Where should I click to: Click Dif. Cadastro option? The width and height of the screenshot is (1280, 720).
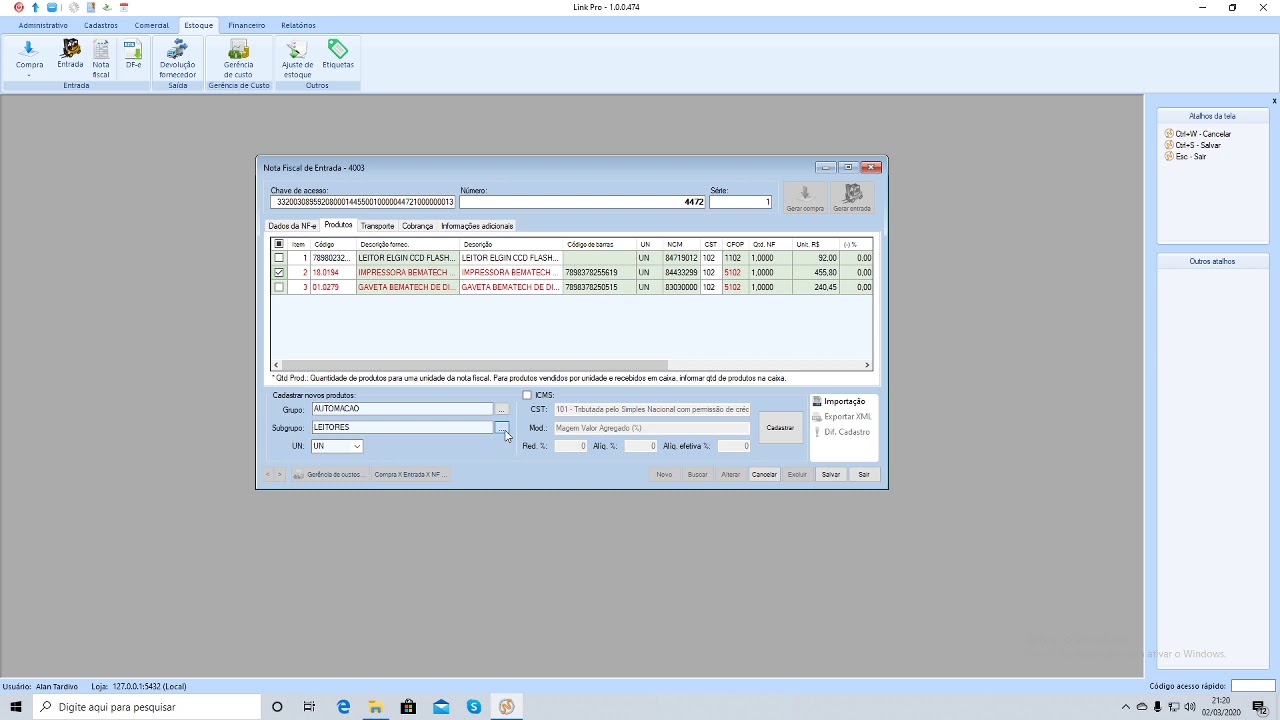click(842, 432)
